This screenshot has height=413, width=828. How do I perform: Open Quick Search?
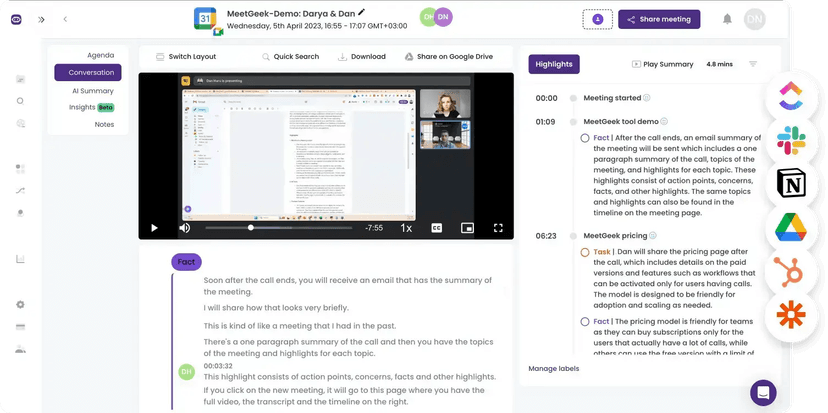[x=290, y=57]
